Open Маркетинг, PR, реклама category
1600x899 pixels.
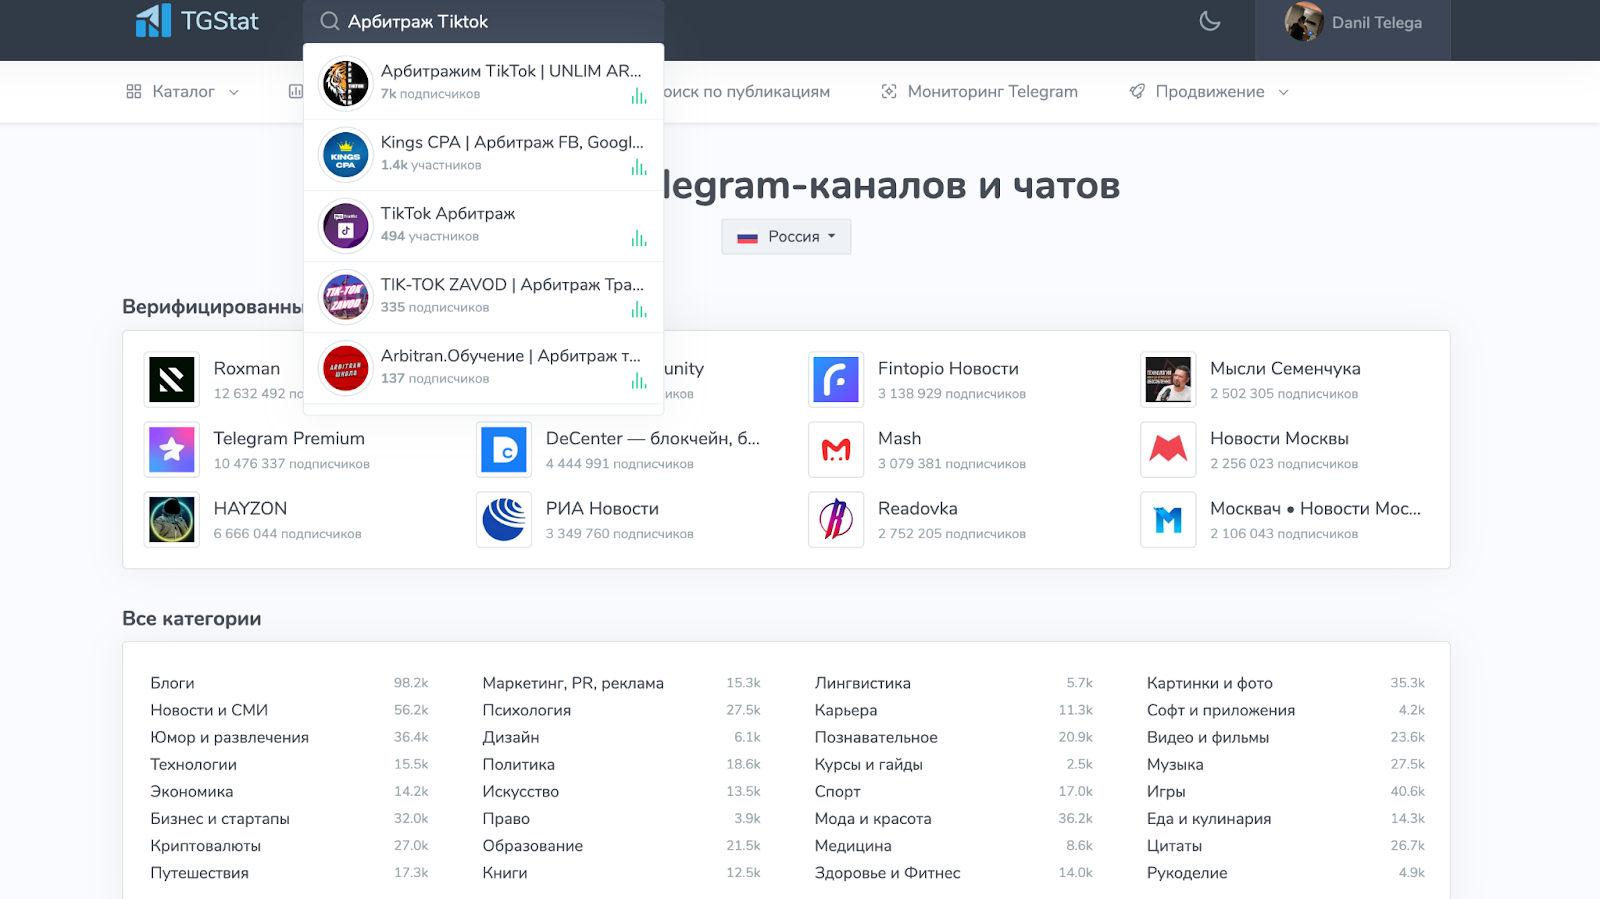(x=573, y=683)
